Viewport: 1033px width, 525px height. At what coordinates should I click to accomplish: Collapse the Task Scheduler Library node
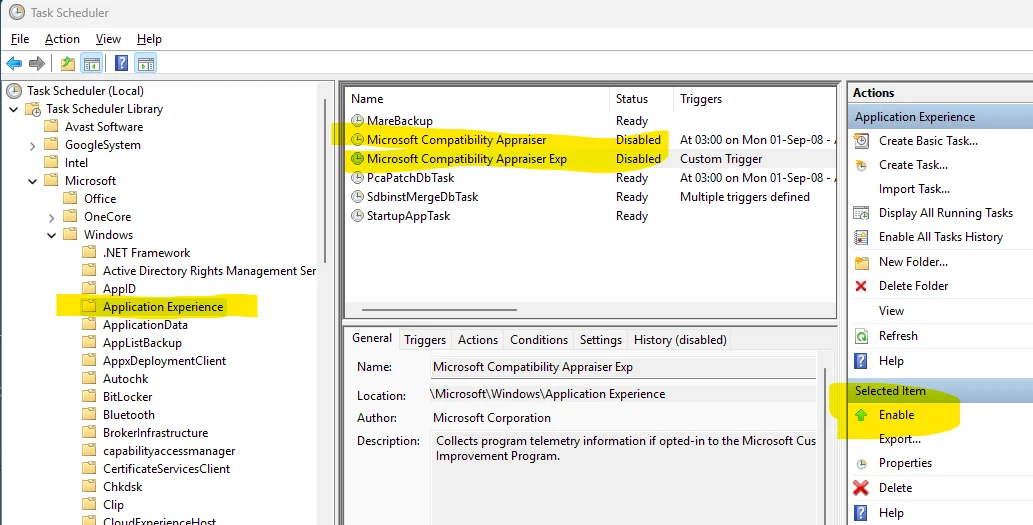[x=14, y=109]
